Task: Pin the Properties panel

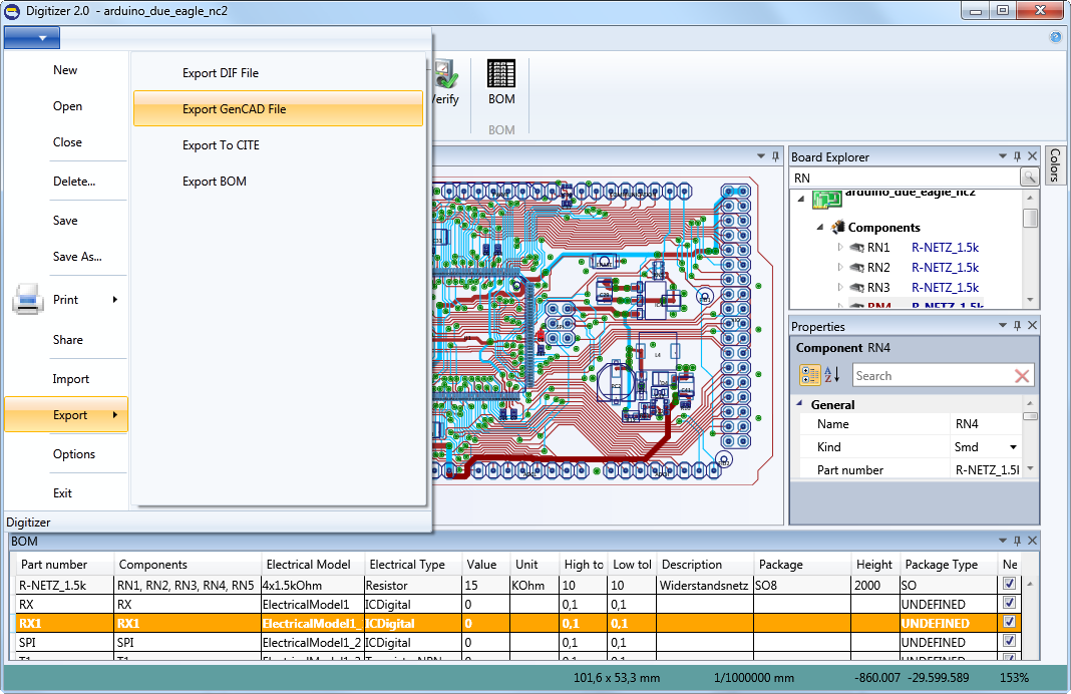Action: (1017, 326)
